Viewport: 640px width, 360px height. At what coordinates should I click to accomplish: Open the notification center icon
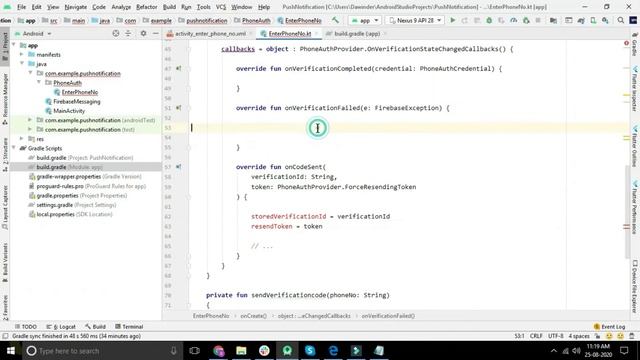624,351
